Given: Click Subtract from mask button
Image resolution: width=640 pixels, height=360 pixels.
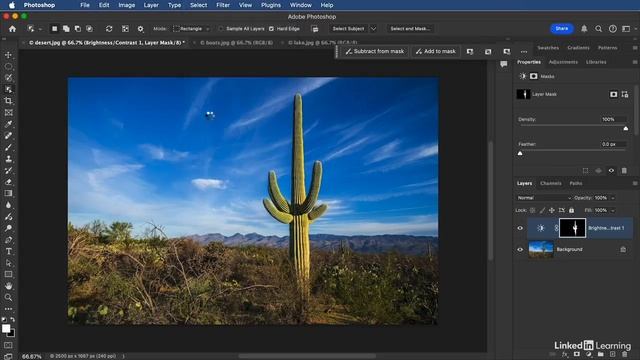Looking at the screenshot, I should (375, 51).
